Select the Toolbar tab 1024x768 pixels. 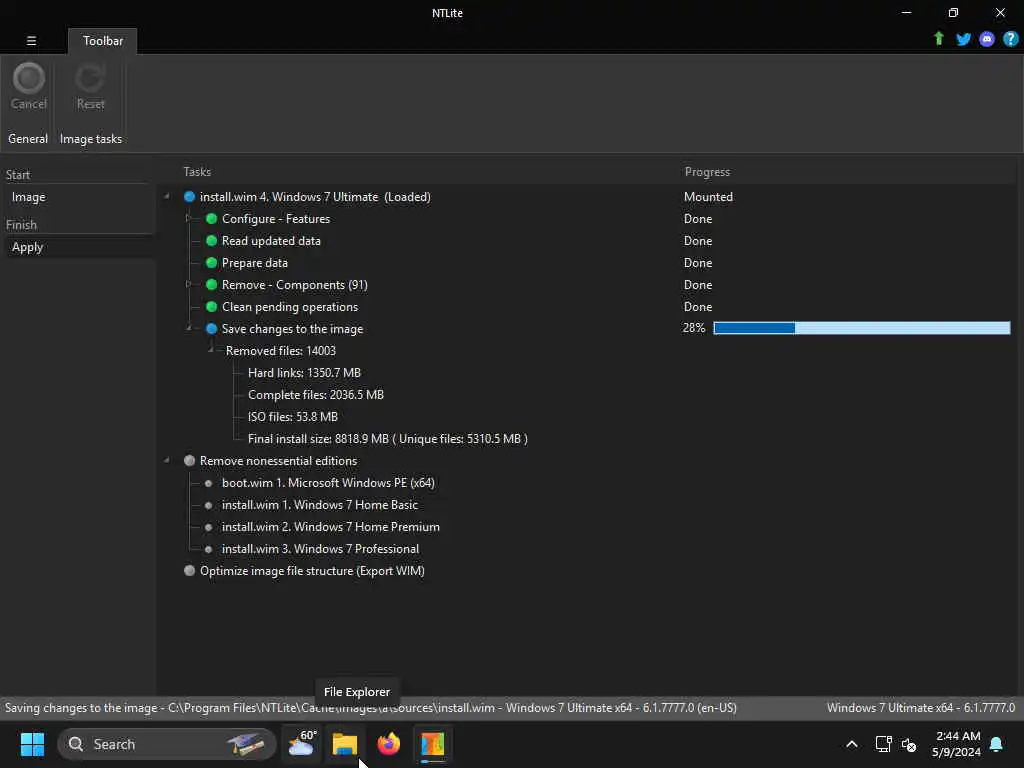pyautogui.click(x=103, y=40)
